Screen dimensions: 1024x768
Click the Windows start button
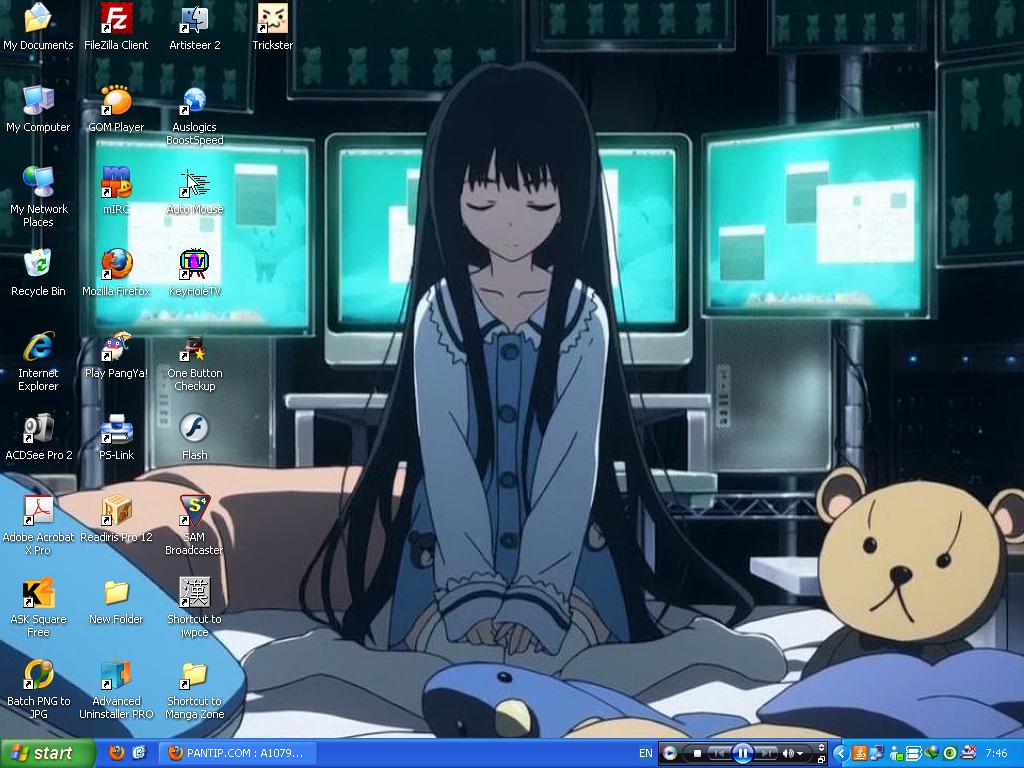click(x=46, y=753)
